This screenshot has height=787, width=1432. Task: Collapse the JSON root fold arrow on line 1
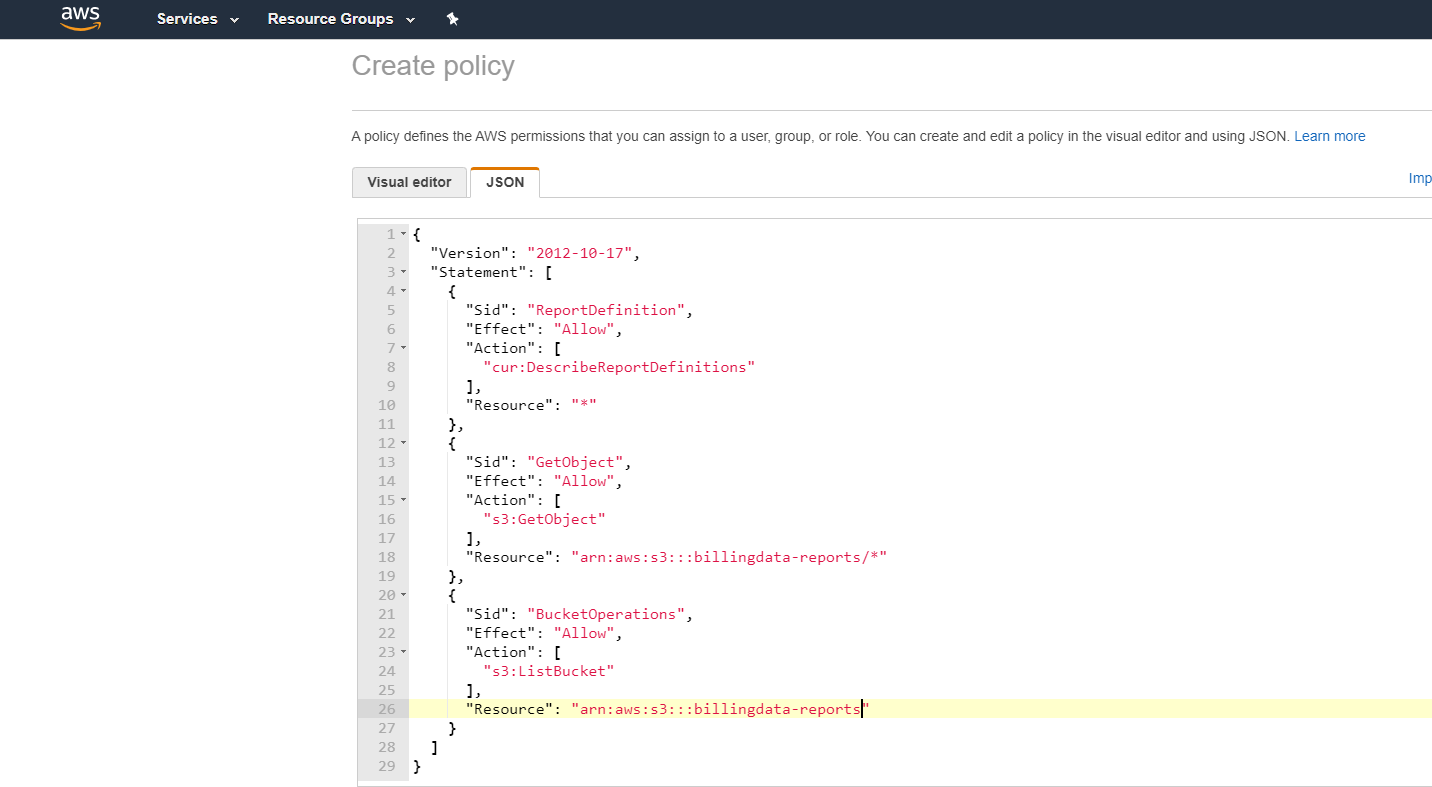click(403, 234)
